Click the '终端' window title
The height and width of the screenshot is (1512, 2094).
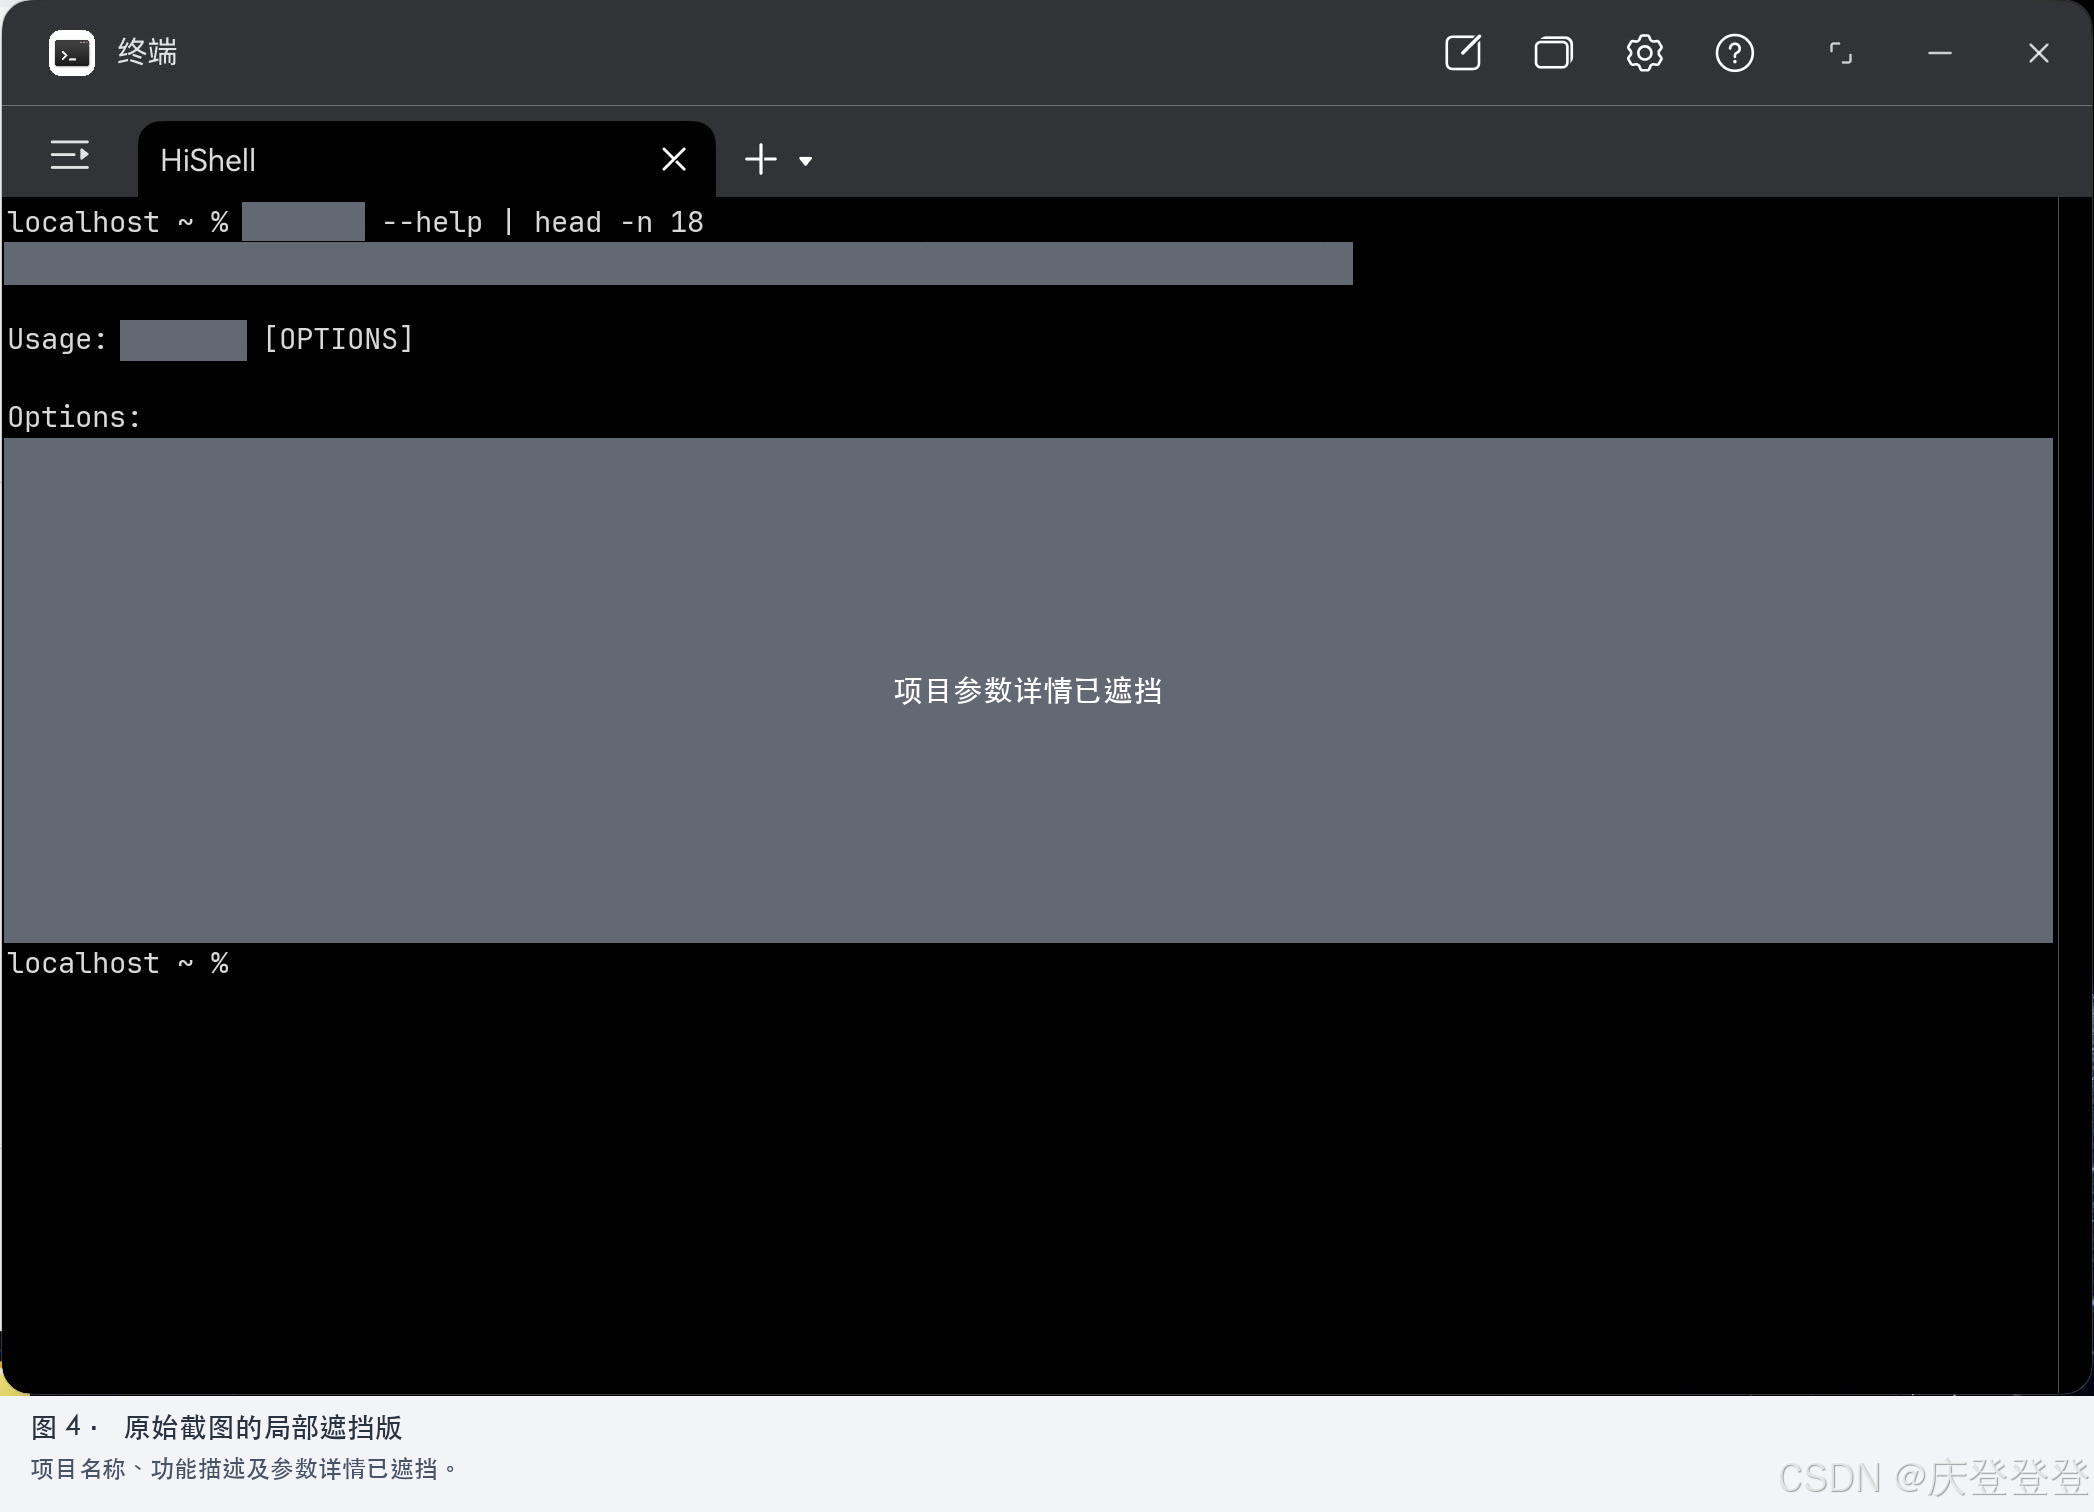[147, 52]
